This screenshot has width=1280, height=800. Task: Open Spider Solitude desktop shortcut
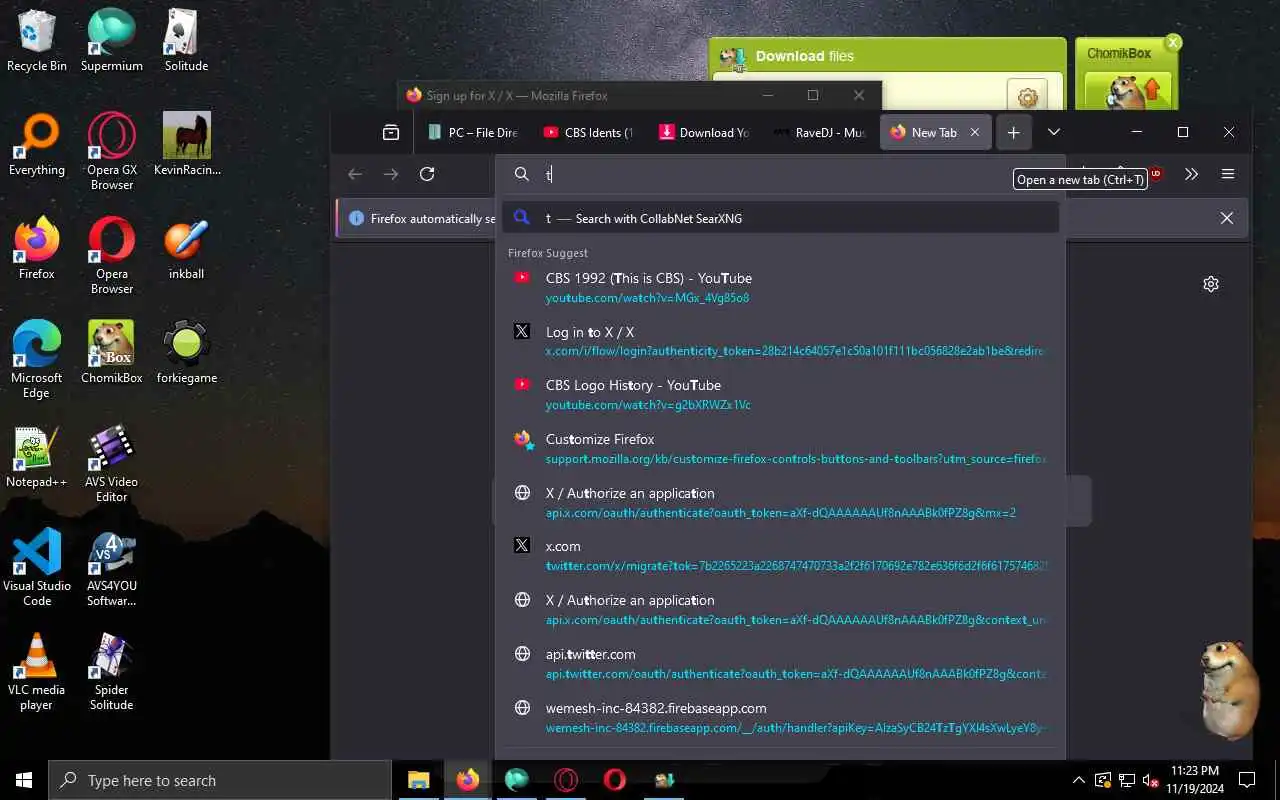[x=112, y=672]
